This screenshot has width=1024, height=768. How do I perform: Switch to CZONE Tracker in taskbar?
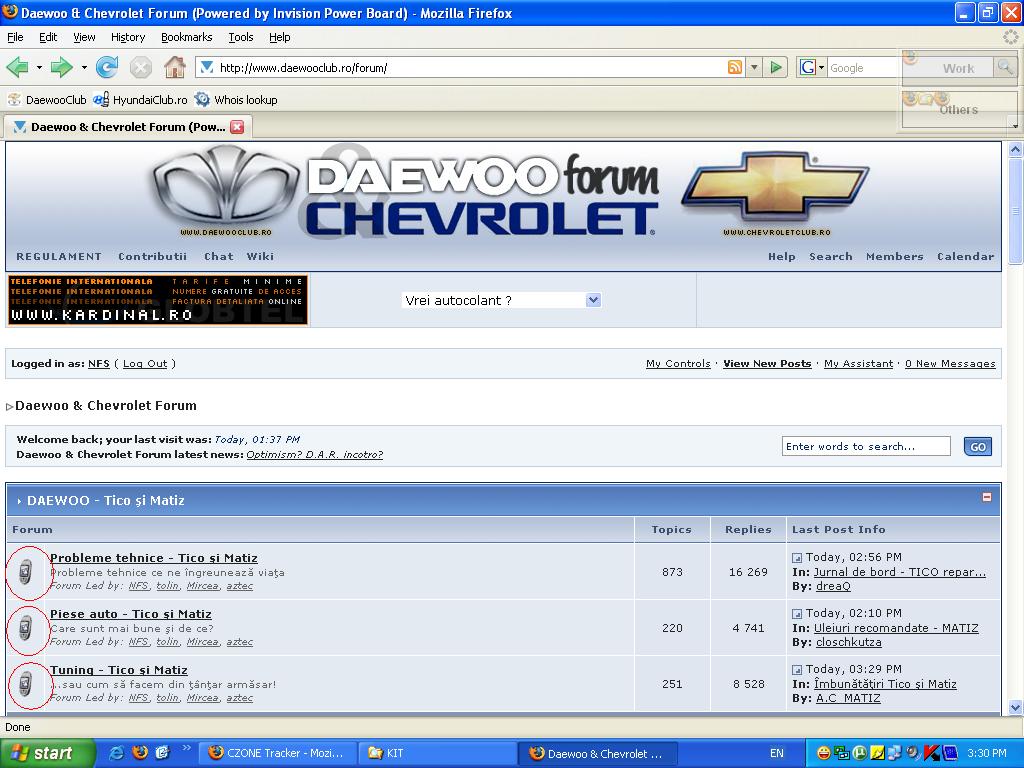pos(277,753)
